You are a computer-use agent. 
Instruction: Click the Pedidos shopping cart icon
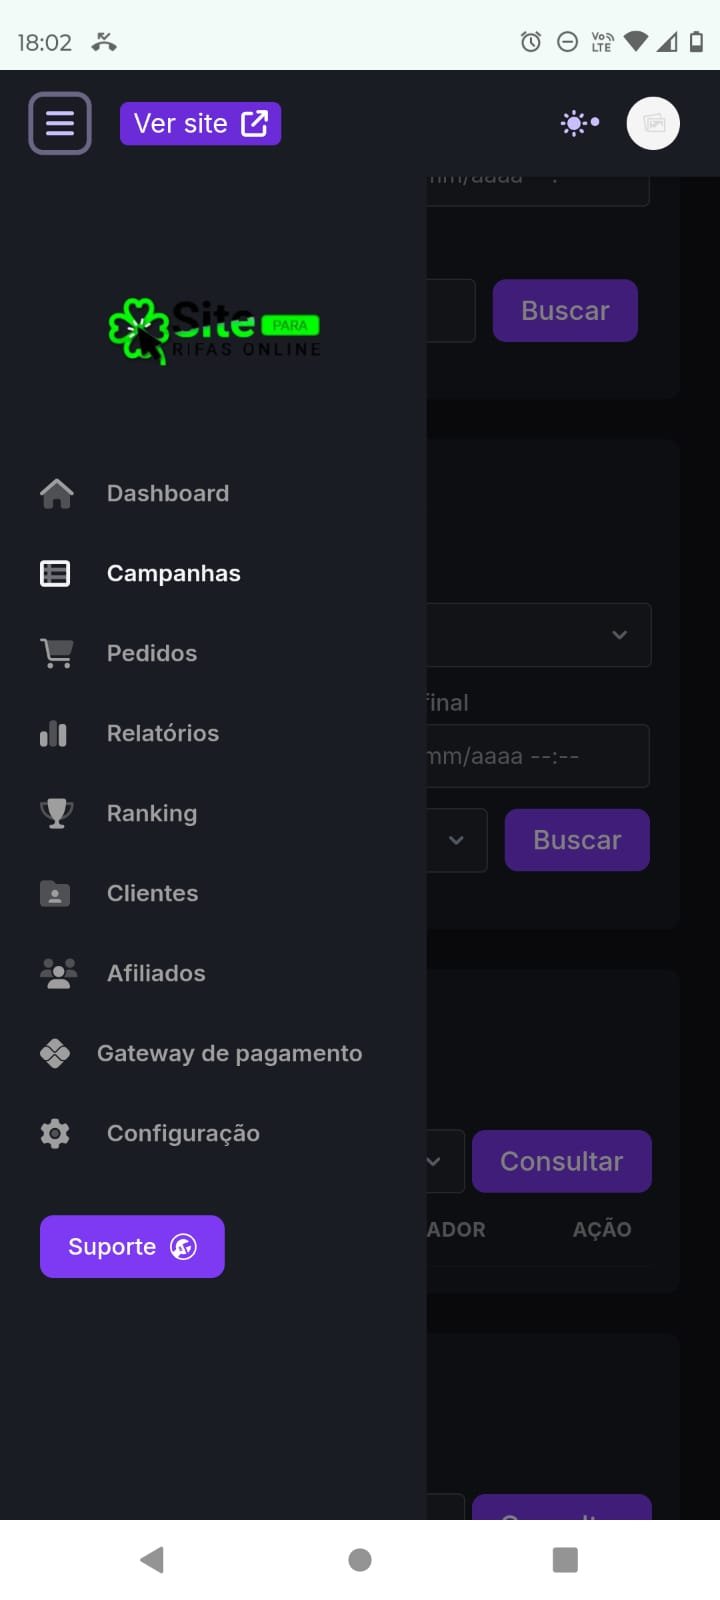point(56,653)
